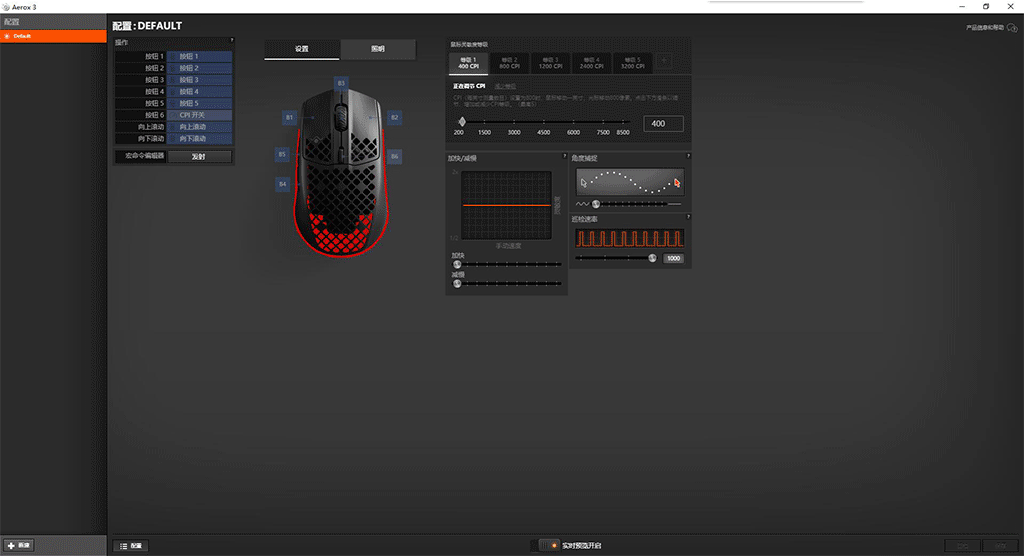Open help for 巡检速率 panel
The width and height of the screenshot is (1024, 556).
688,217
